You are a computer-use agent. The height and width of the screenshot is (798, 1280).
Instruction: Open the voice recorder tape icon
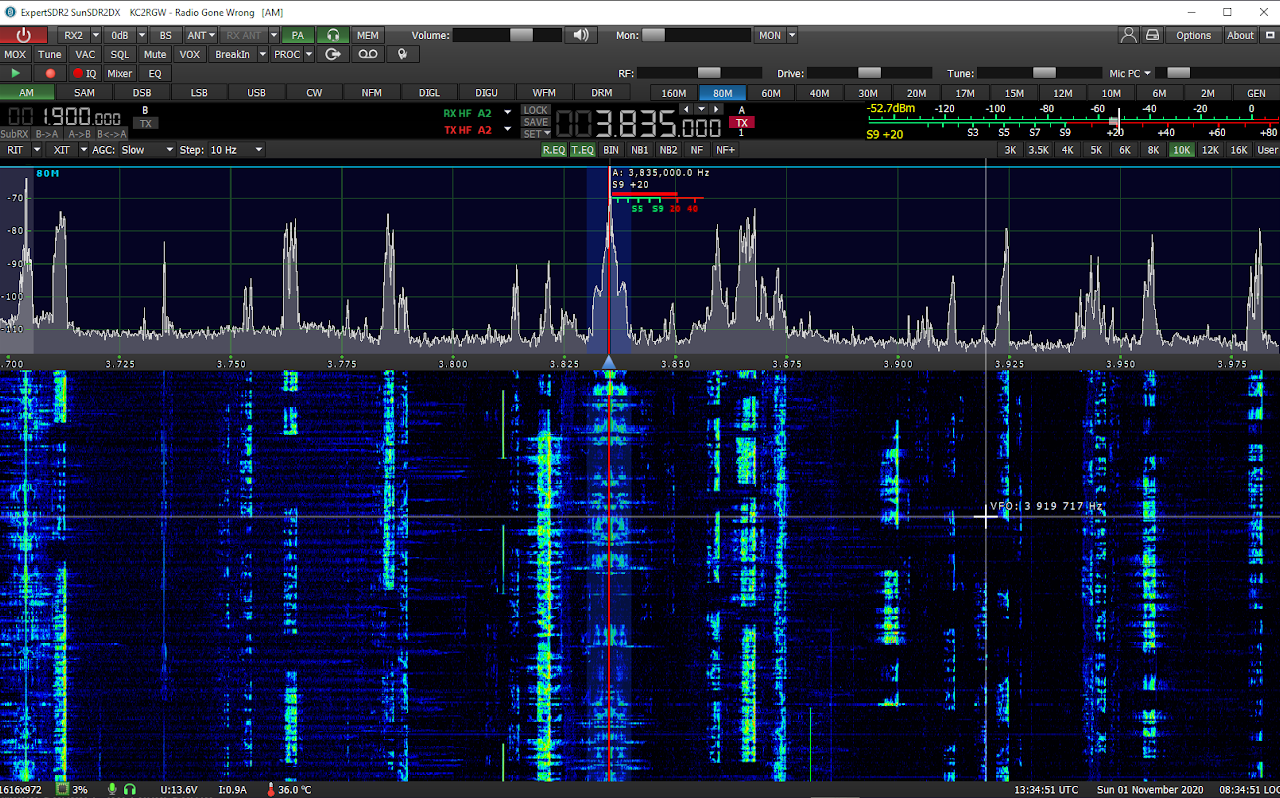(x=368, y=54)
